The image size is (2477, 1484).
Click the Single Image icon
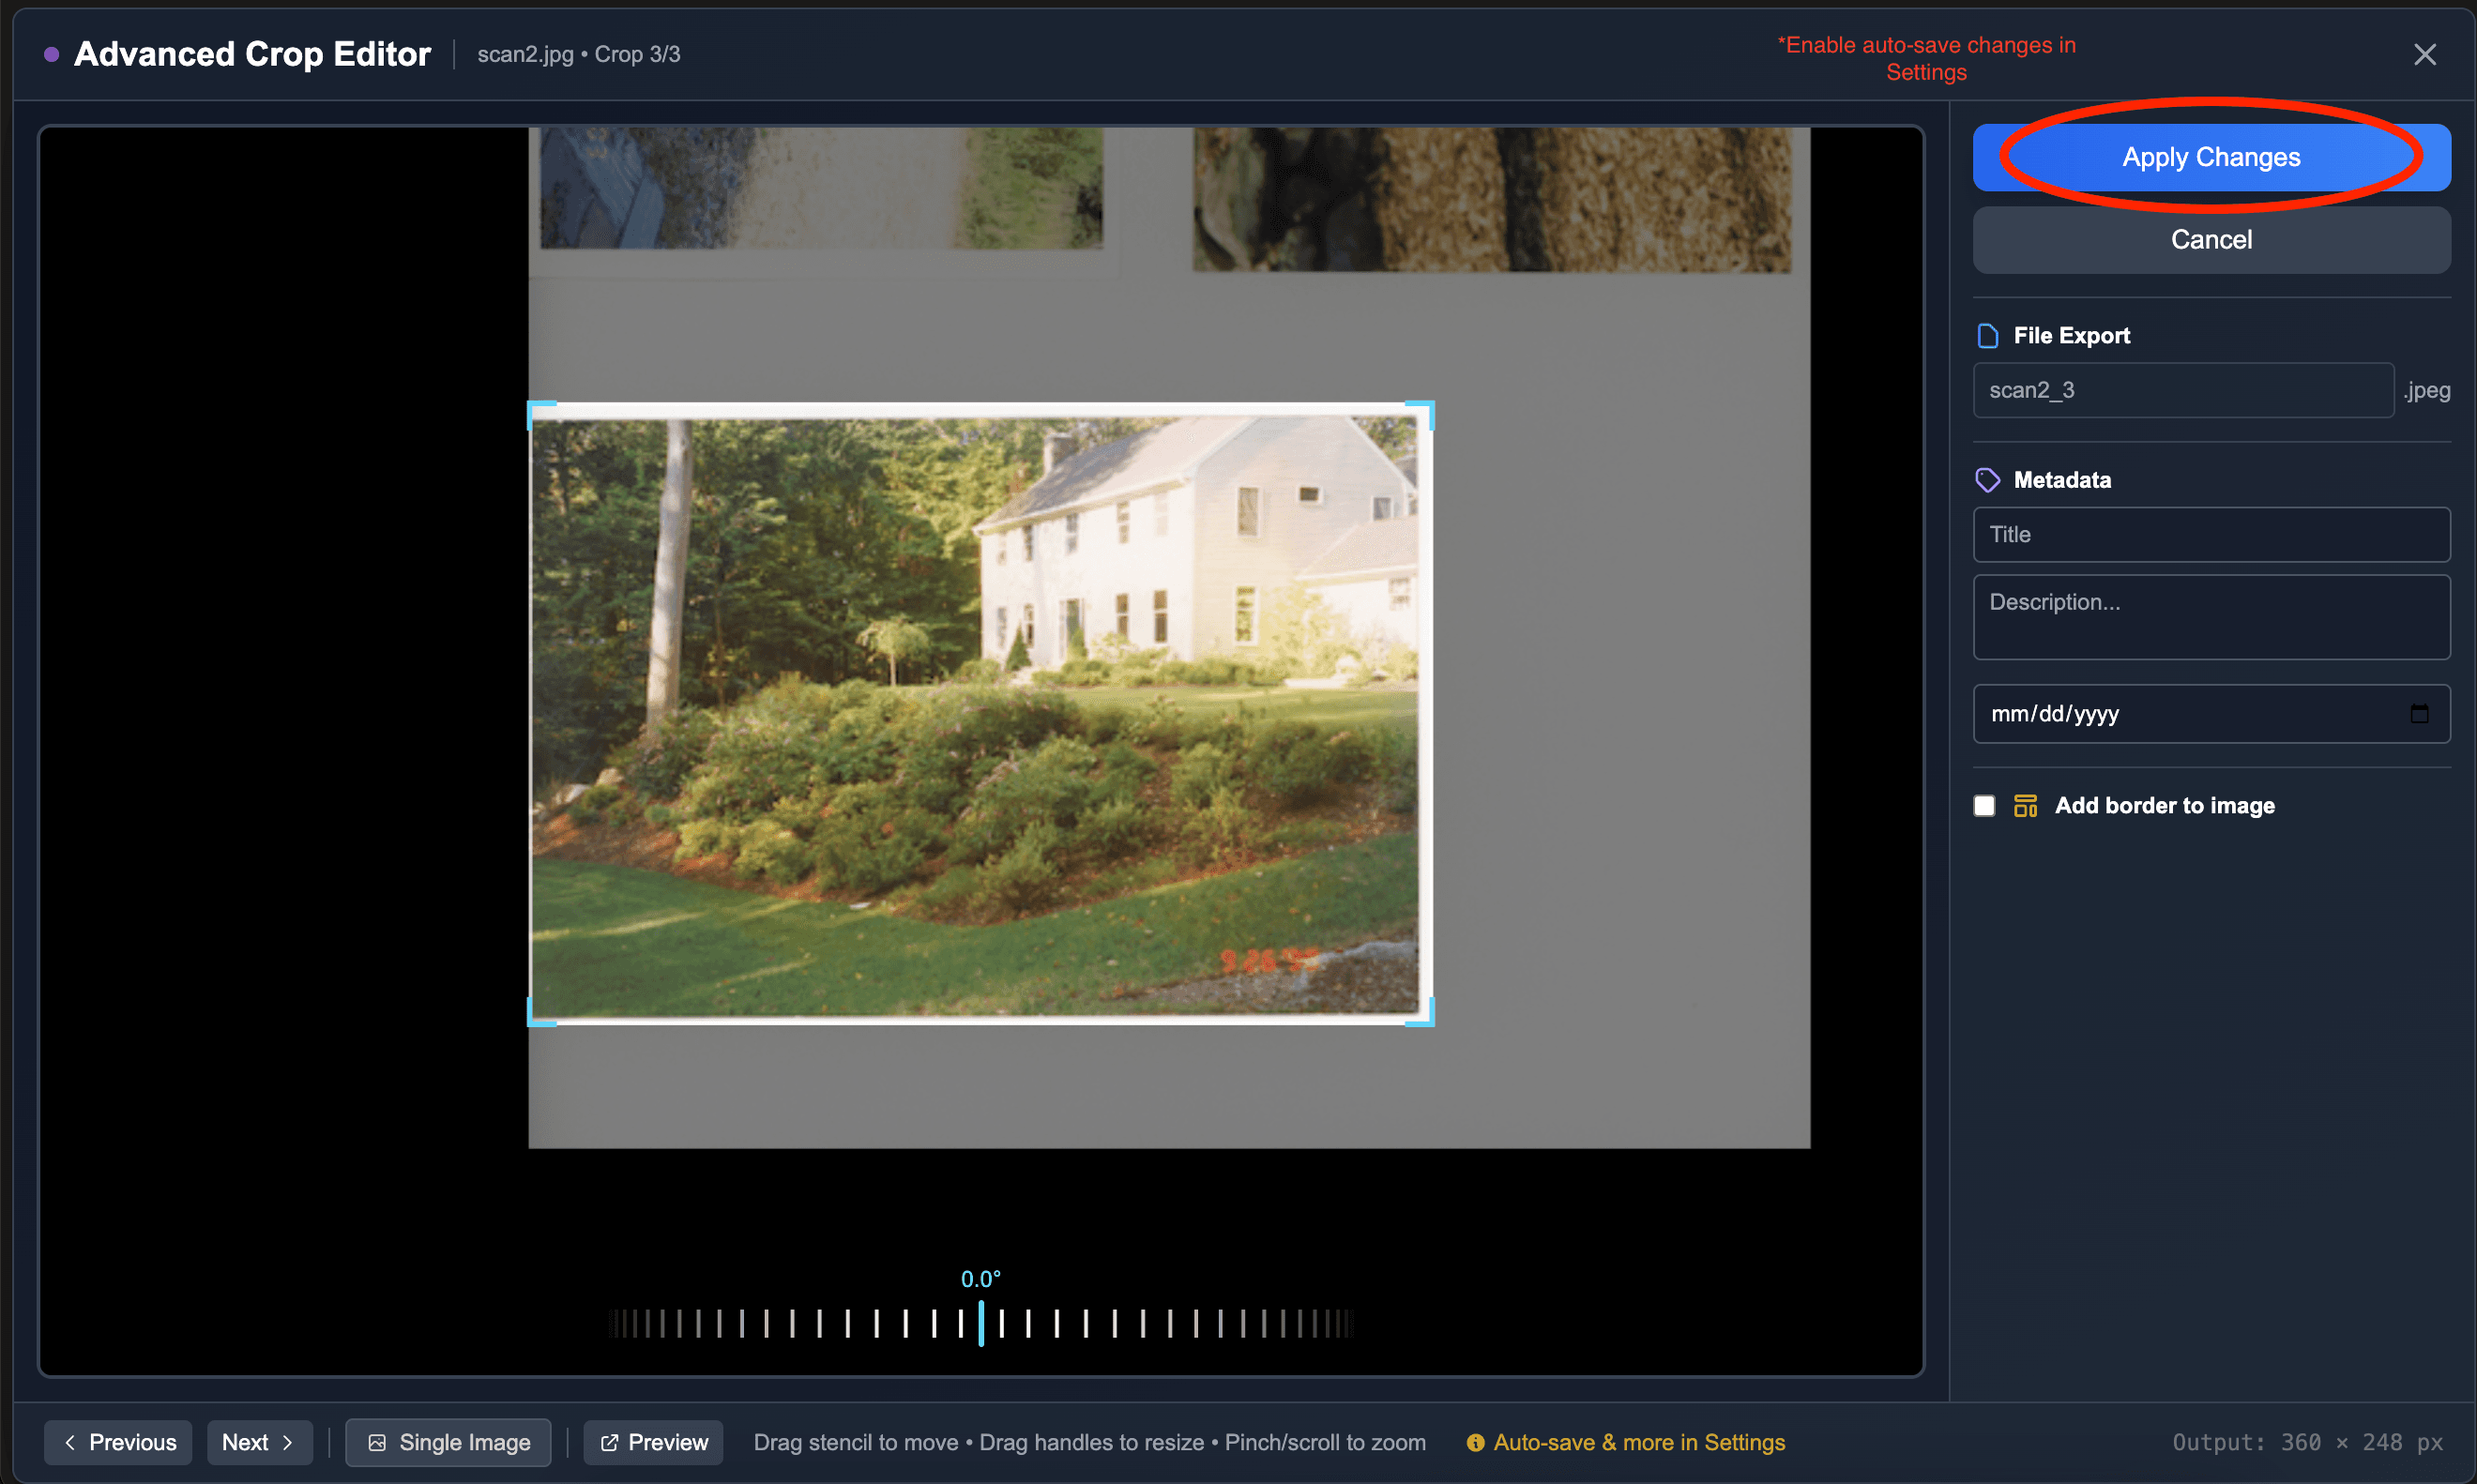378,1442
